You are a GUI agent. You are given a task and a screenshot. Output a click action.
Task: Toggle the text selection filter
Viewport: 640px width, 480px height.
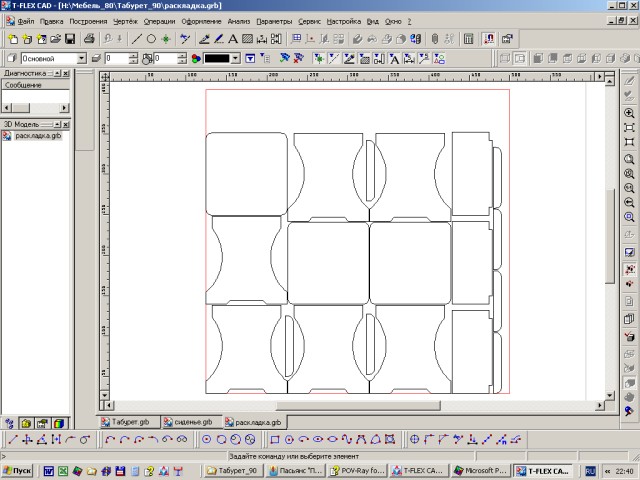coord(394,59)
